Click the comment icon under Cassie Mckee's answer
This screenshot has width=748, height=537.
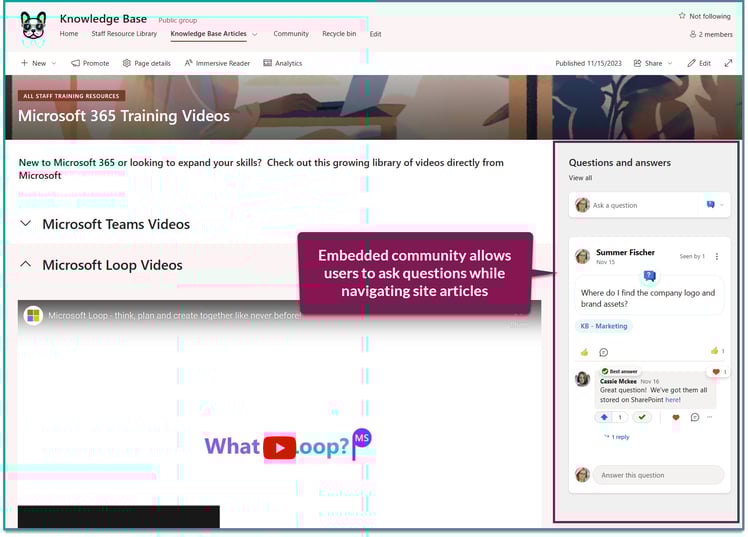tap(695, 417)
